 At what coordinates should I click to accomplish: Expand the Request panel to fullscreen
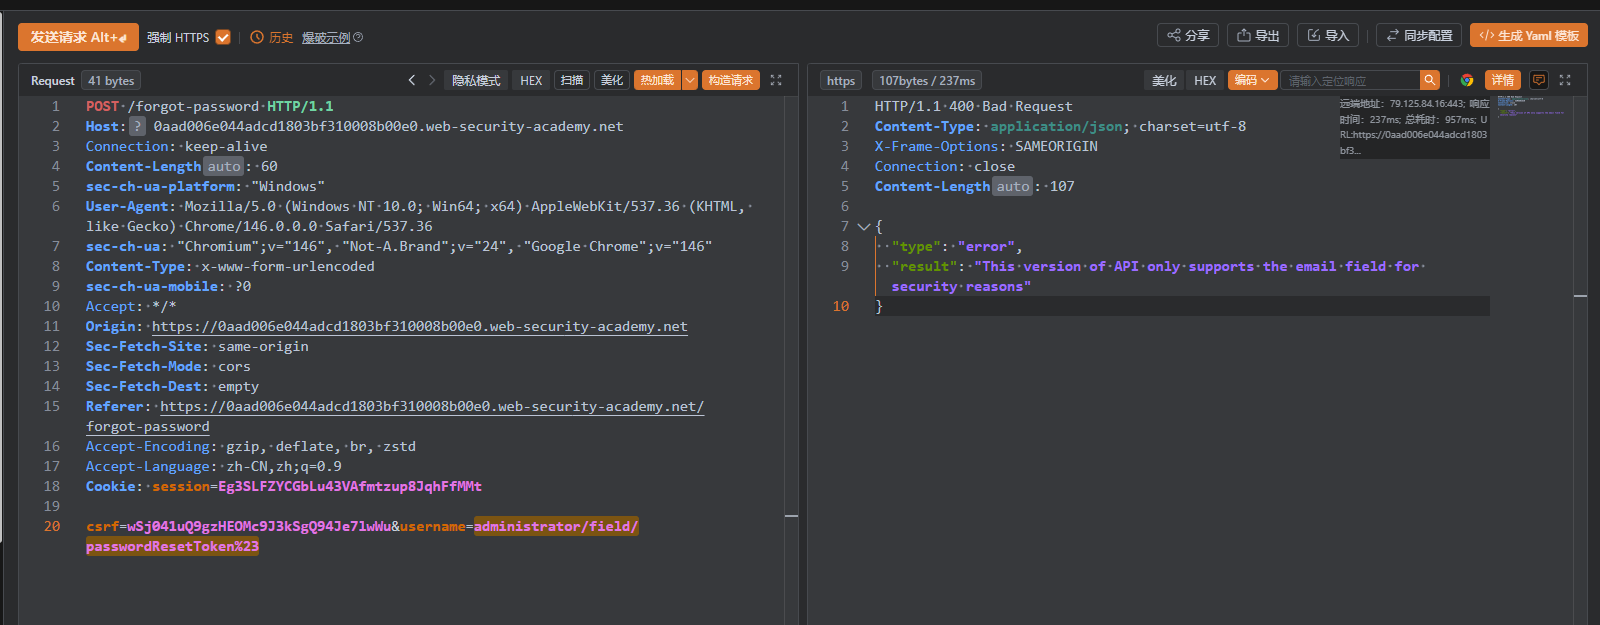click(x=776, y=80)
